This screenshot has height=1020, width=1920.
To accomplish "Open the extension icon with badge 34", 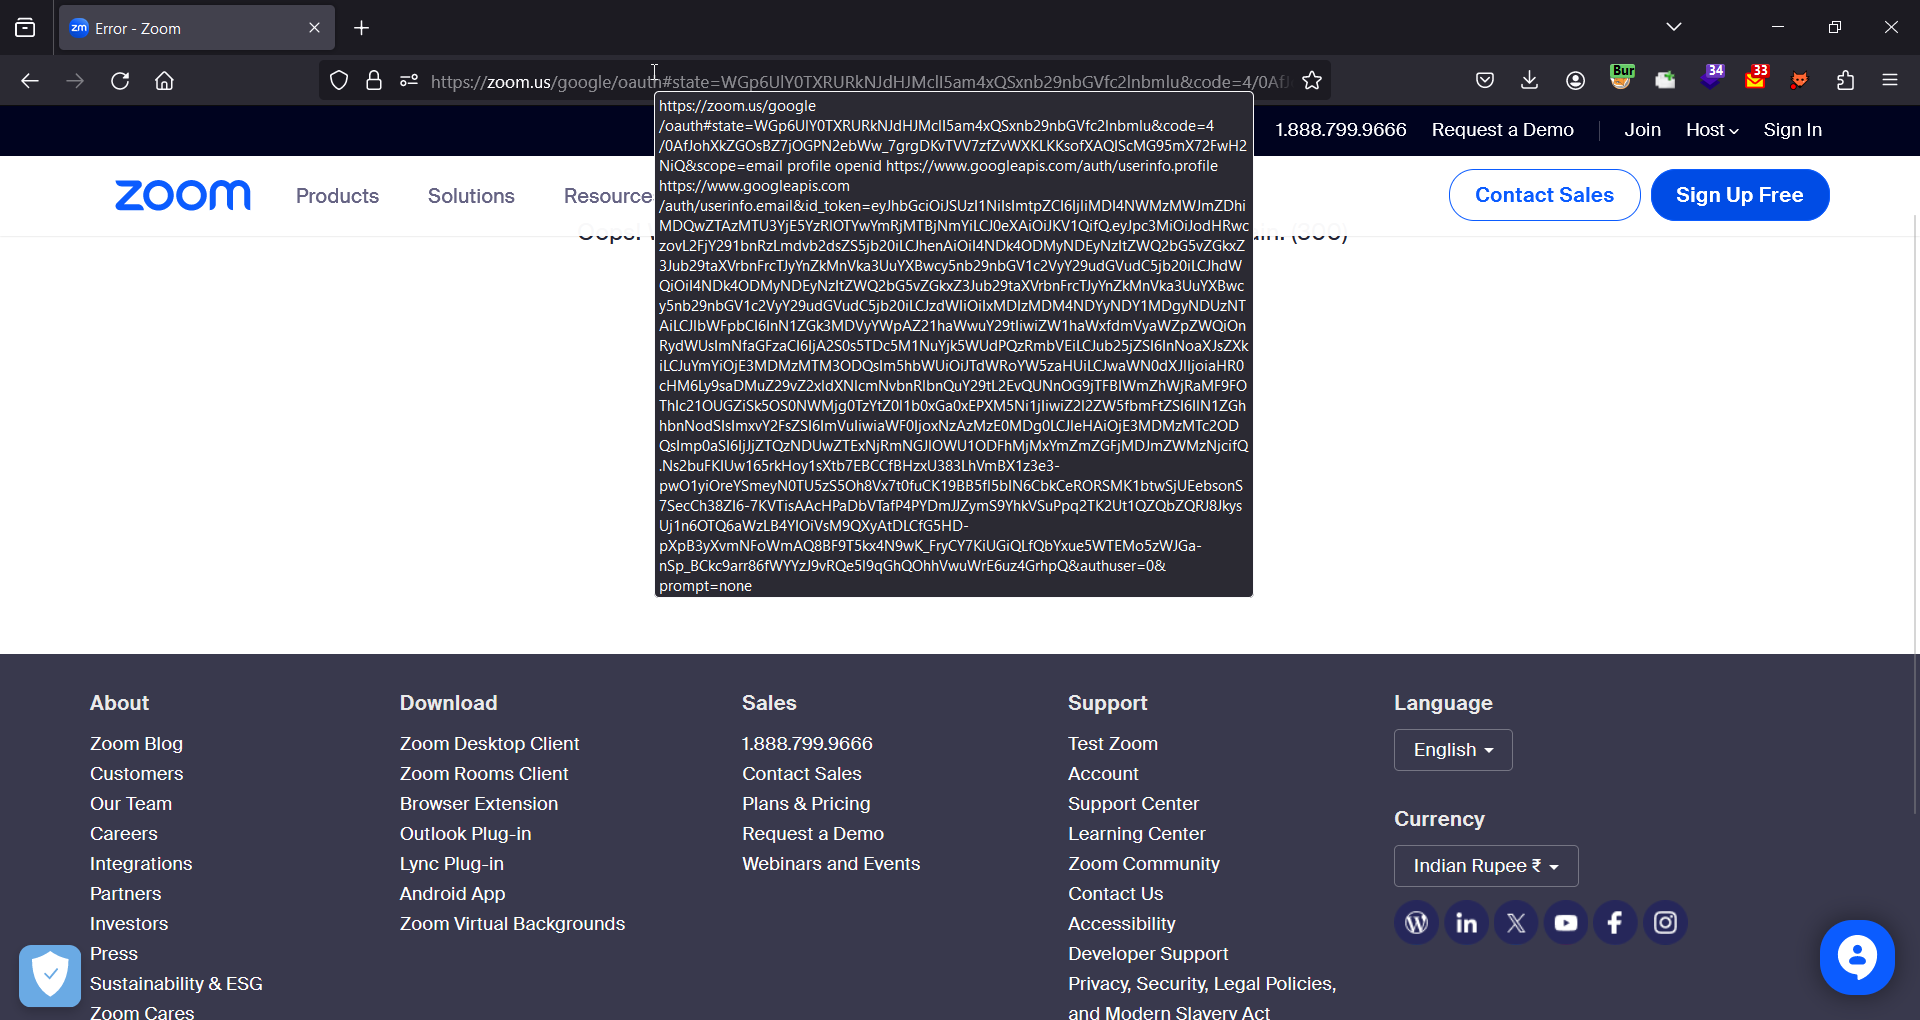I will click(1712, 78).
